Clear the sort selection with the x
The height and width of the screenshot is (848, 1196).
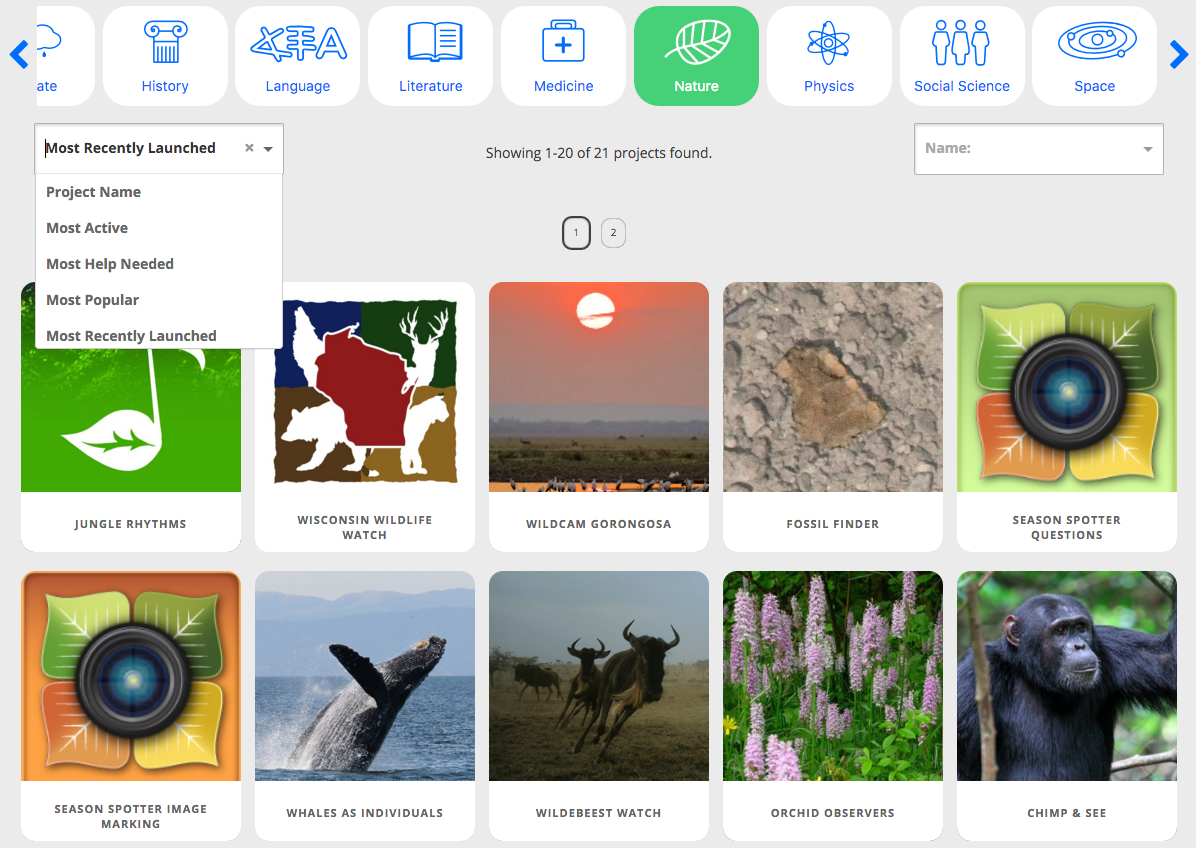point(249,147)
